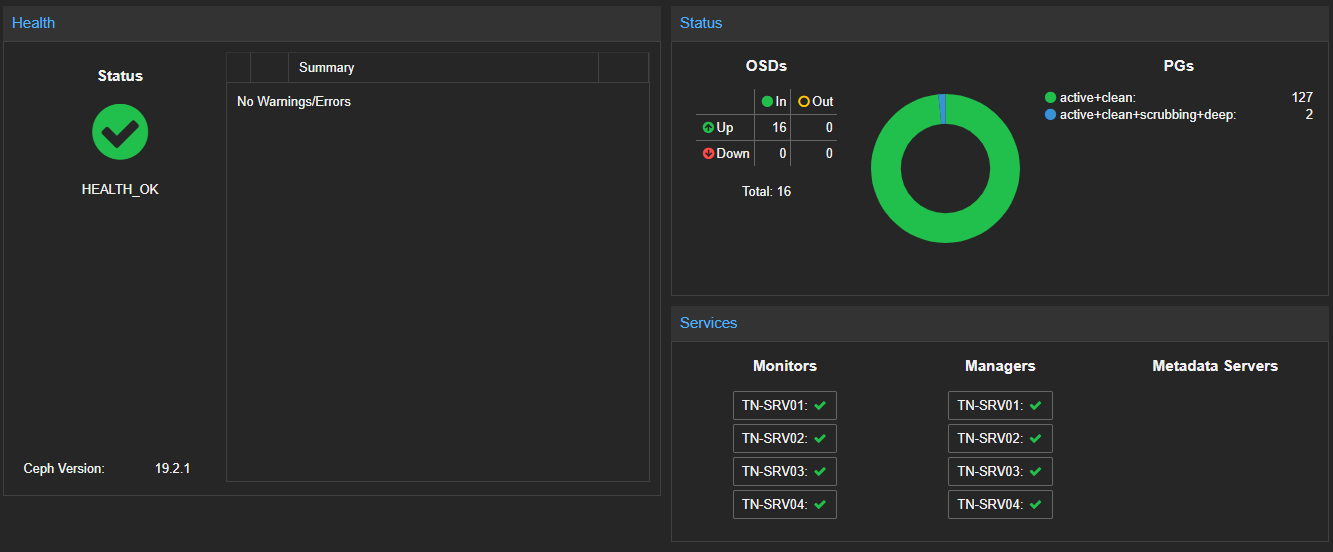The image size is (1333, 552).
Task: Select the TN-SRV02 monitor box
Action: click(x=785, y=438)
